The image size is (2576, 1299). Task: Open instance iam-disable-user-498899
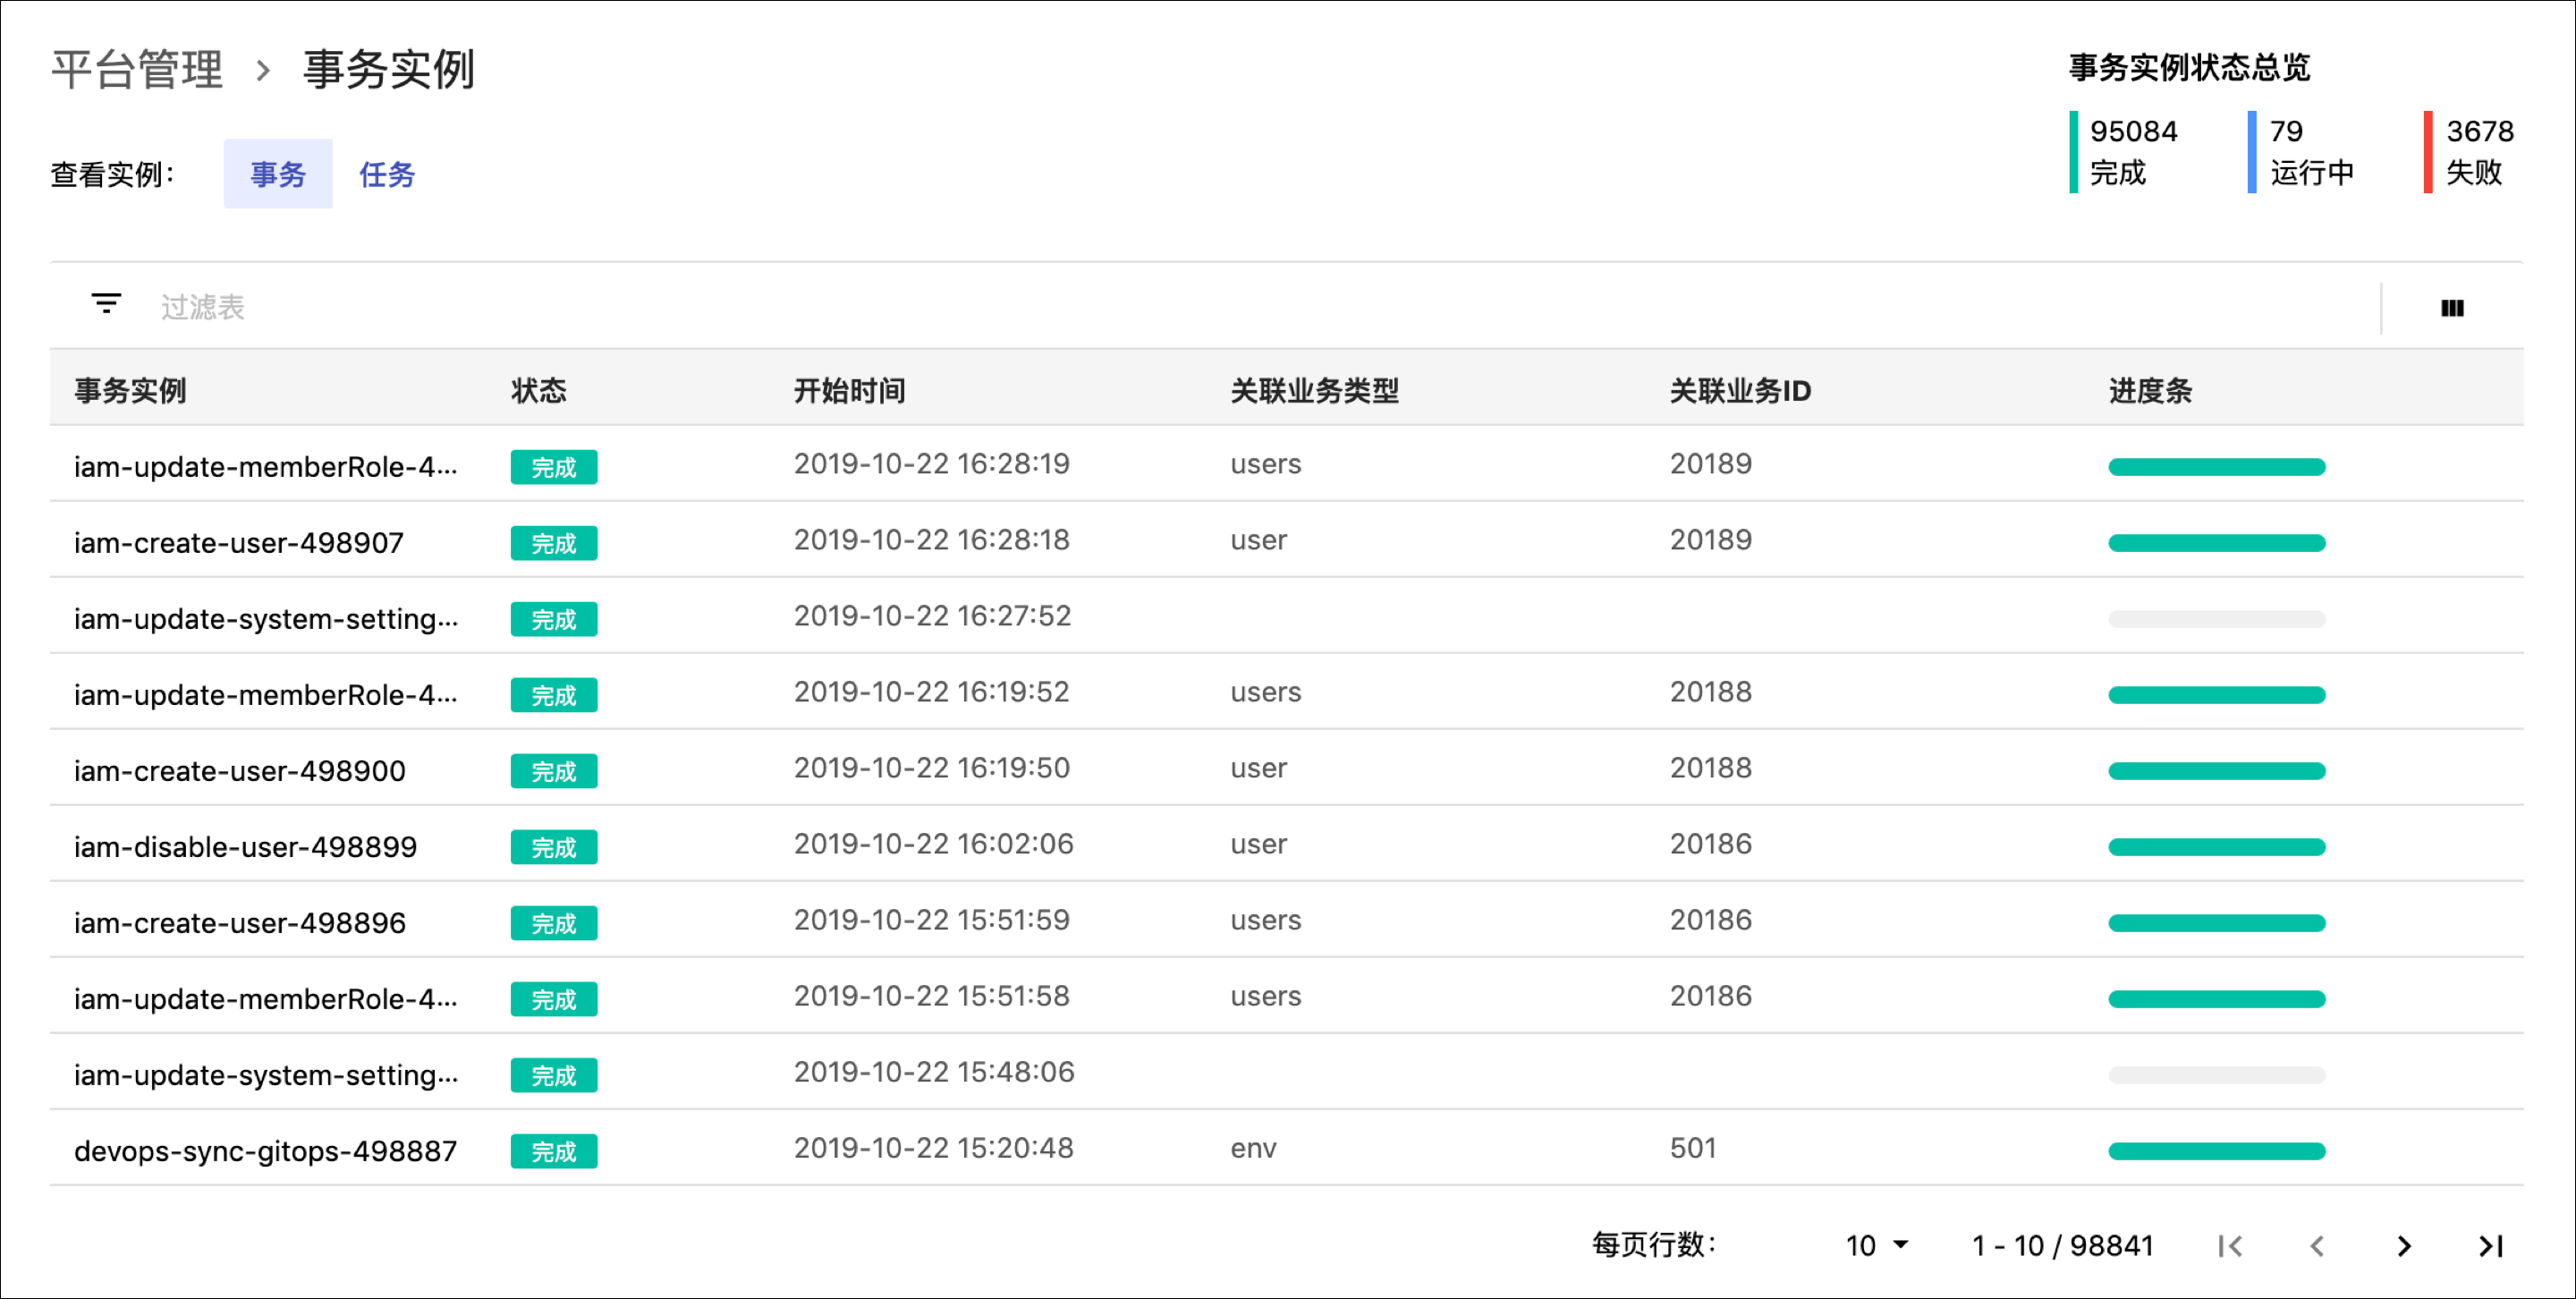coord(245,847)
